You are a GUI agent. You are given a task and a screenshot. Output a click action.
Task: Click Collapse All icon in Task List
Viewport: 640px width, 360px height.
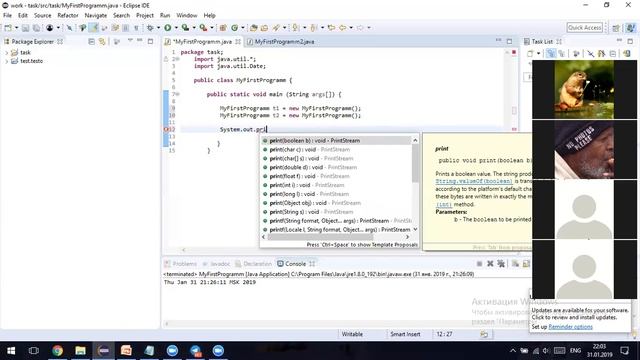pyautogui.click(x=613, y=53)
